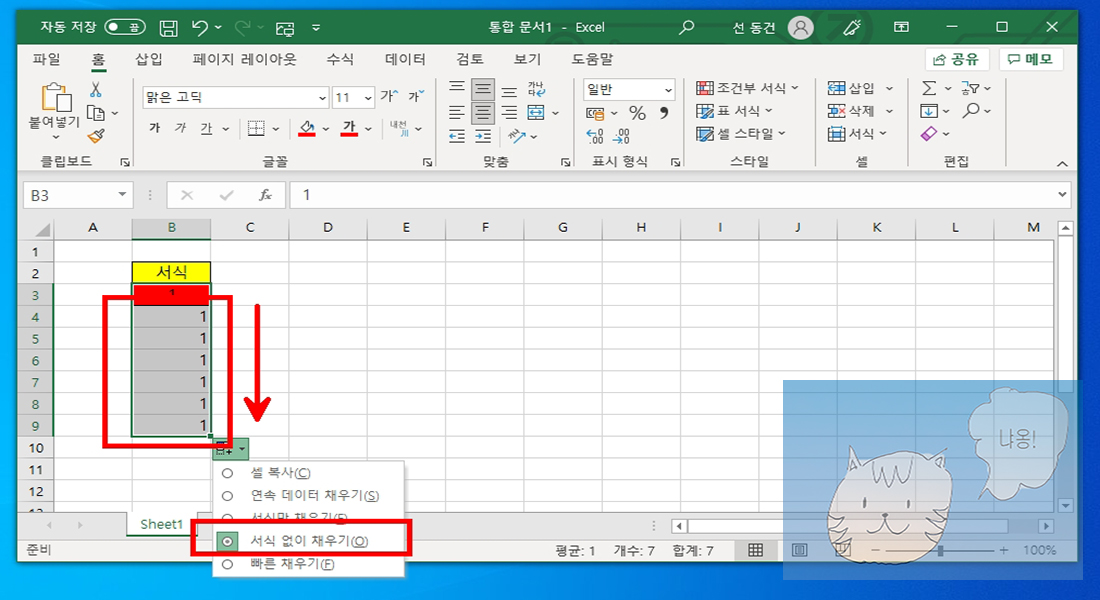Open the 데이터 ribbon tab
1100x600 pixels.
(x=405, y=59)
